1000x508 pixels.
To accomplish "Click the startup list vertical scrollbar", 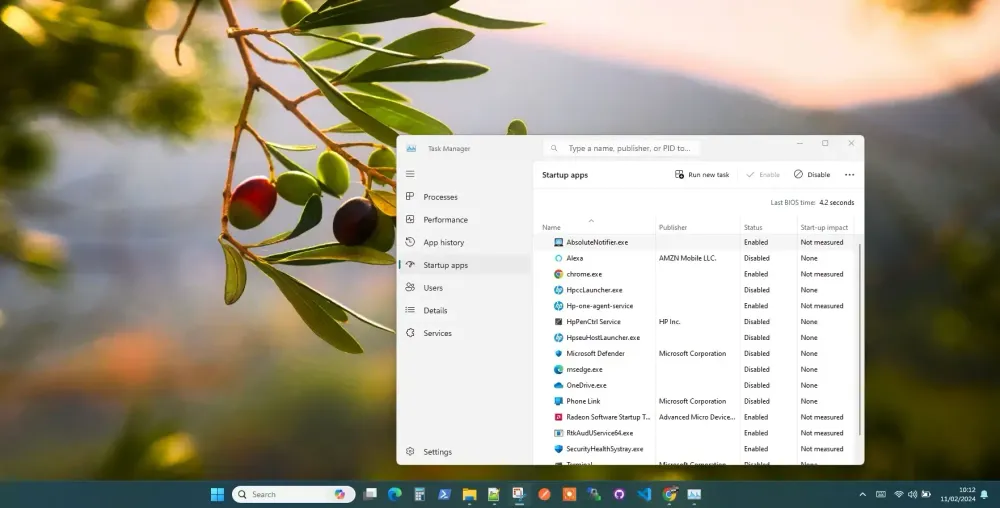I will point(860,338).
